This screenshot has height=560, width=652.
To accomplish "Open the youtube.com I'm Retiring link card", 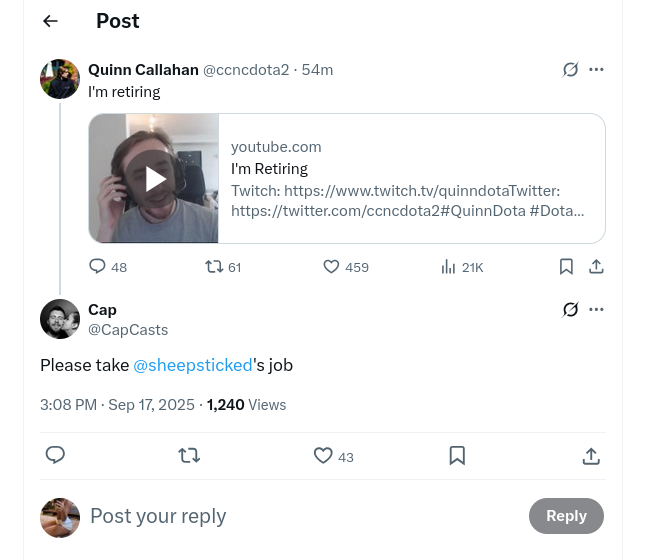I will pyautogui.click(x=347, y=178).
